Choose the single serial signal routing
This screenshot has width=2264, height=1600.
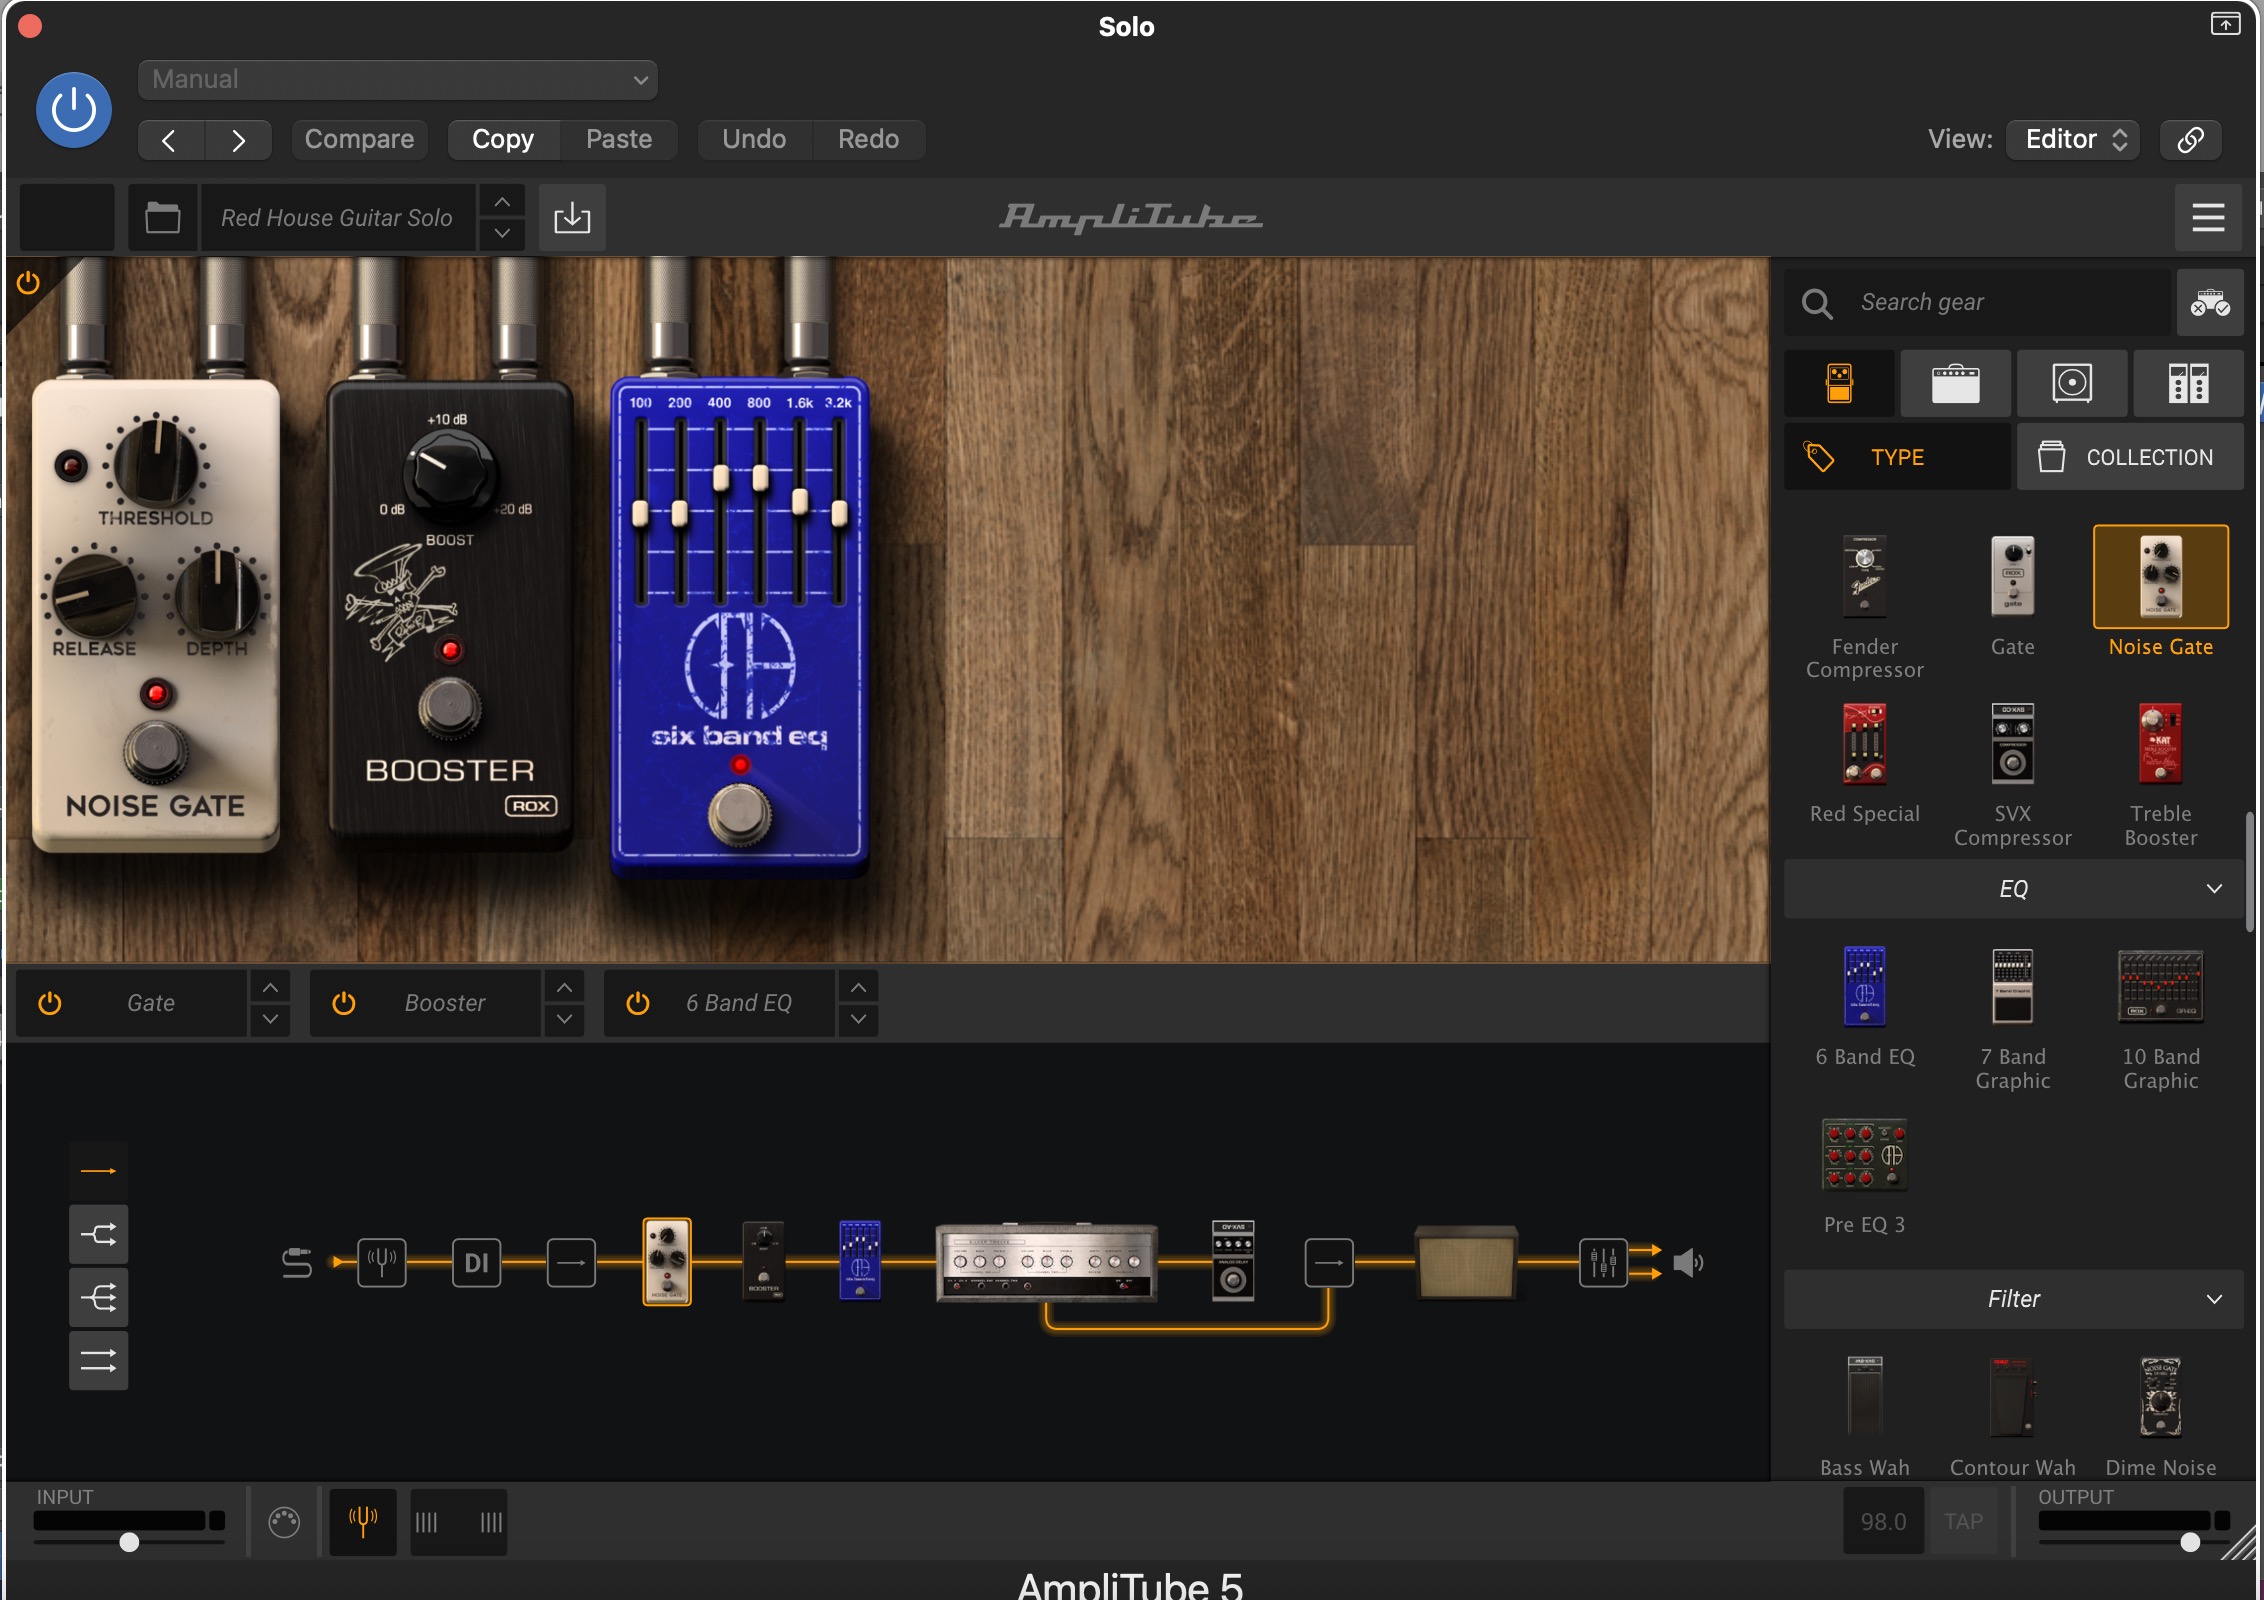pos(98,1171)
